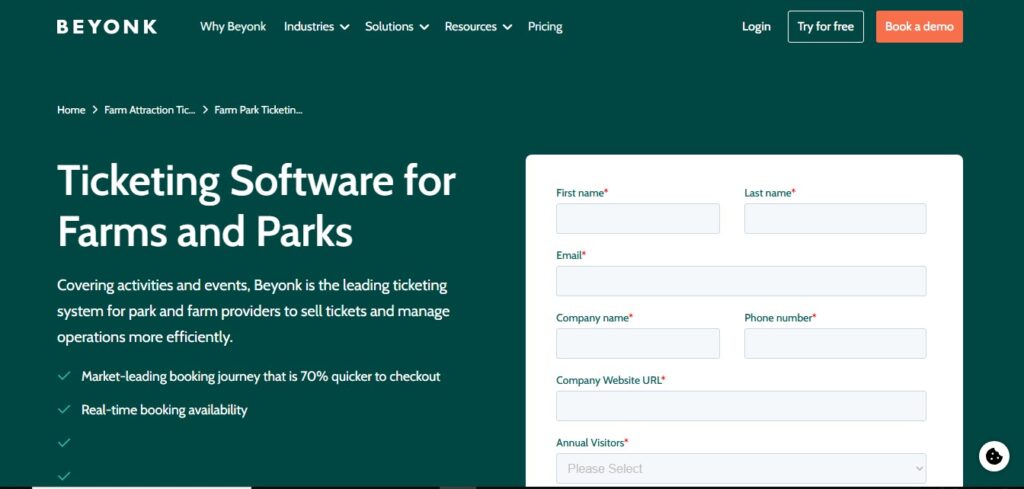Click the Ticketing Software for Farms and Parks heading
This screenshot has height=489, width=1024.
pyautogui.click(x=256, y=205)
